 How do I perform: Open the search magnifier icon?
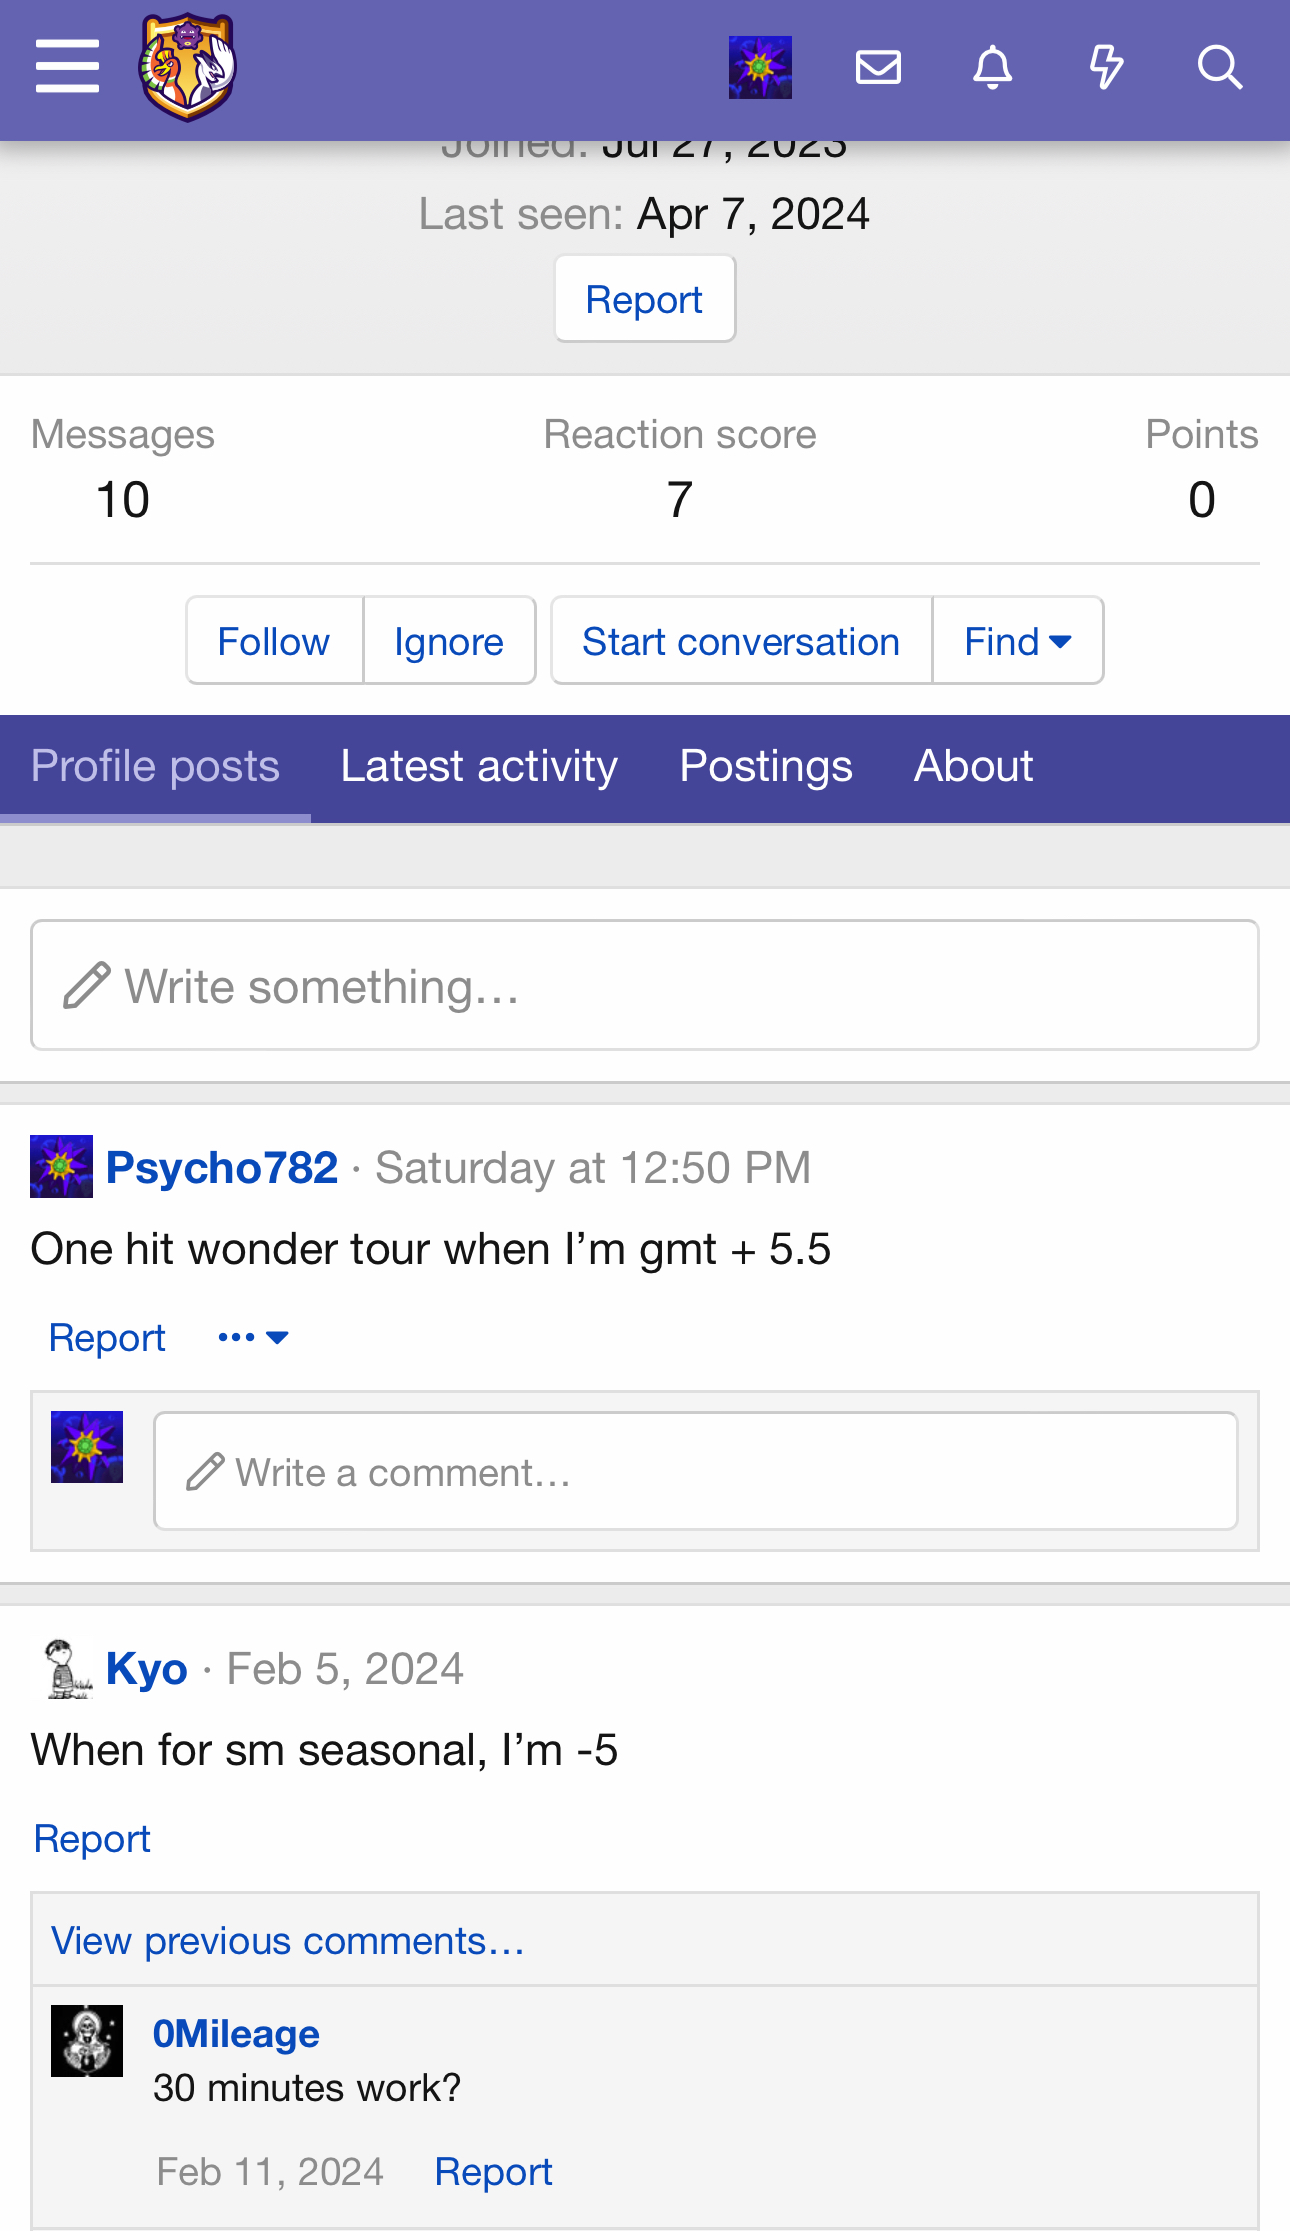point(1220,67)
